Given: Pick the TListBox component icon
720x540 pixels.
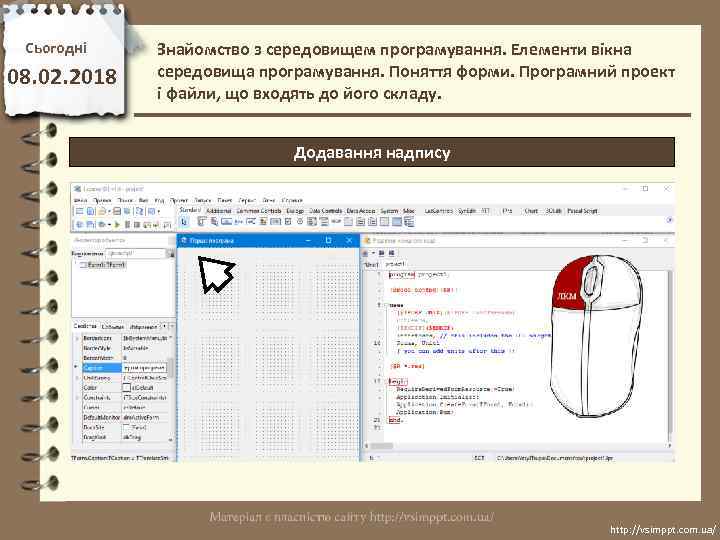Looking at the screenshot, I should (x=312, y=221).
